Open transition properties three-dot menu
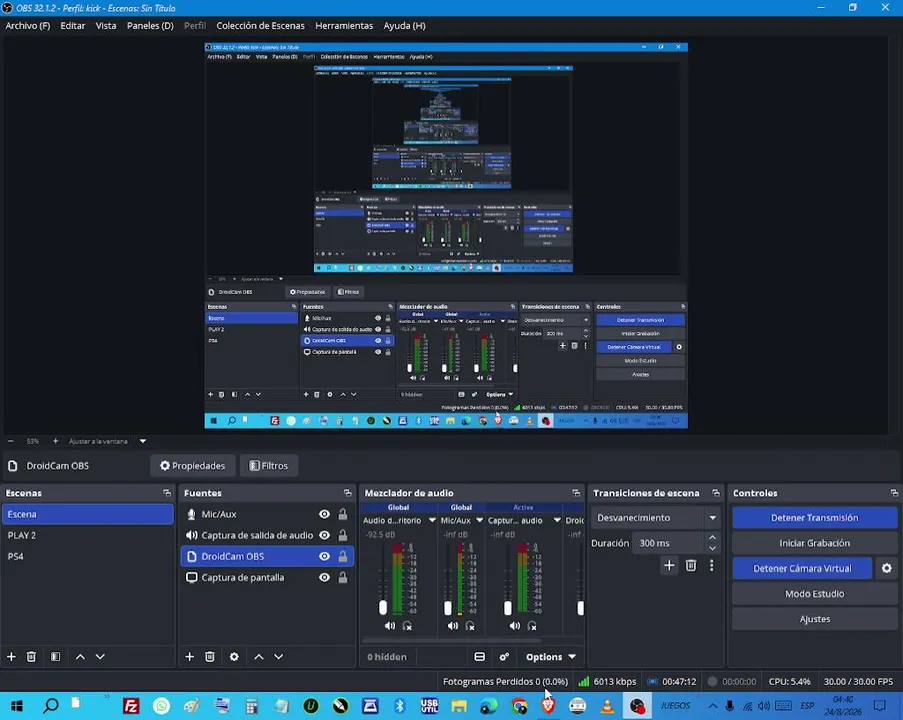Screen dimensions: 903x720 712,566
